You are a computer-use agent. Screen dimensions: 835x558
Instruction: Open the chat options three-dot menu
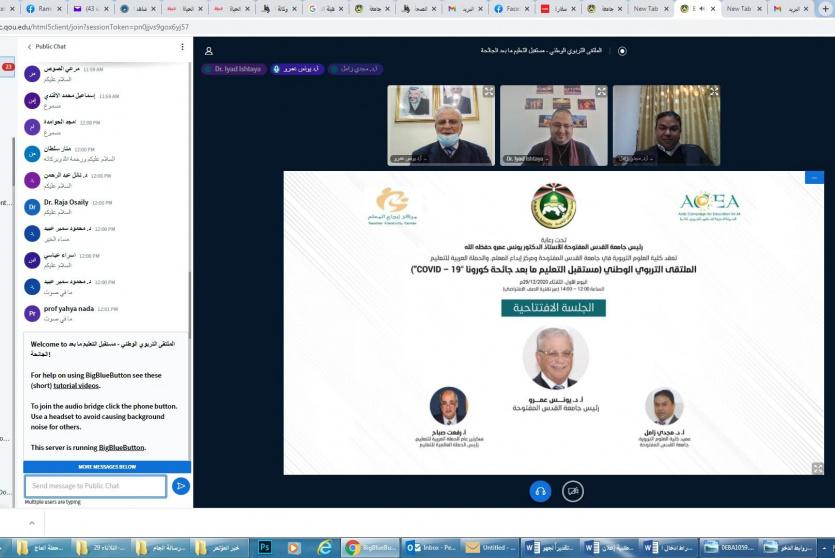point(182,47)
